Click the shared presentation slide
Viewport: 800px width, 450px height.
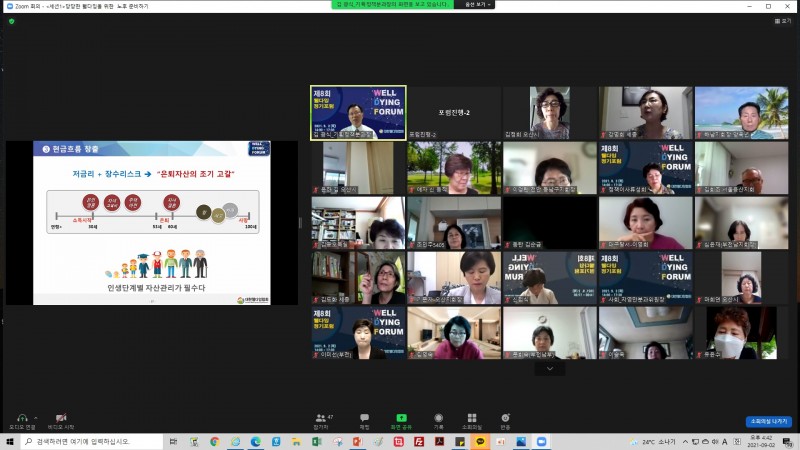151,223
